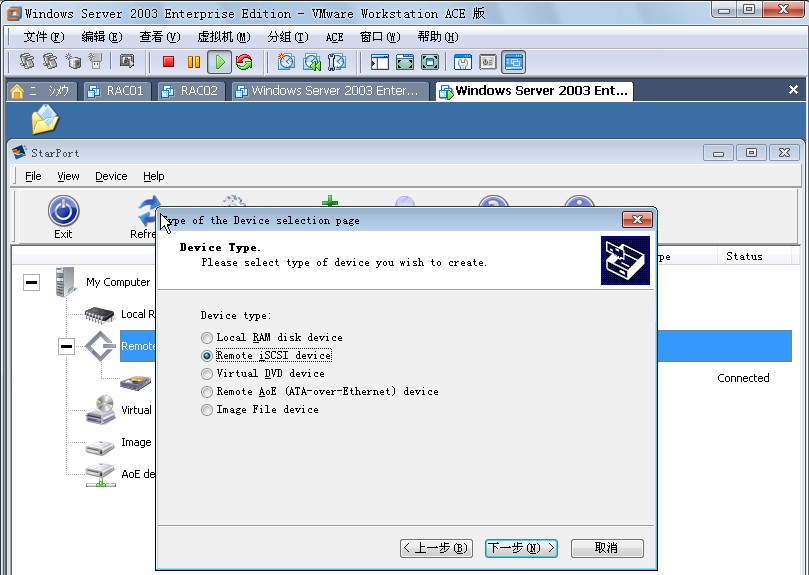Click the 下一步(N) next button
The width and height of the screenshot is (809, 575).
click(x=522, y=548)
